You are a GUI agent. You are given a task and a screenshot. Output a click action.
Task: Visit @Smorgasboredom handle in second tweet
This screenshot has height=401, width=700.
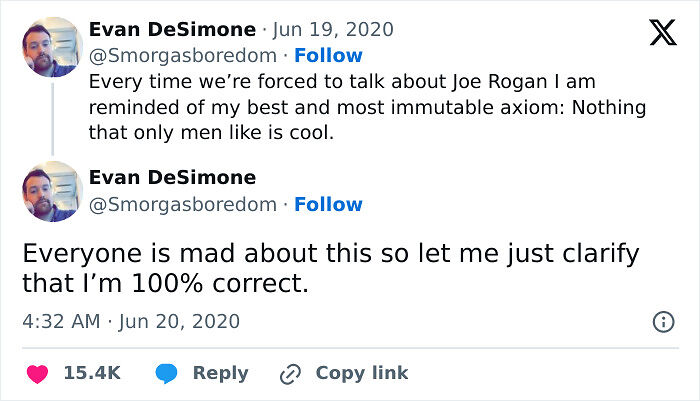[182, 204]
